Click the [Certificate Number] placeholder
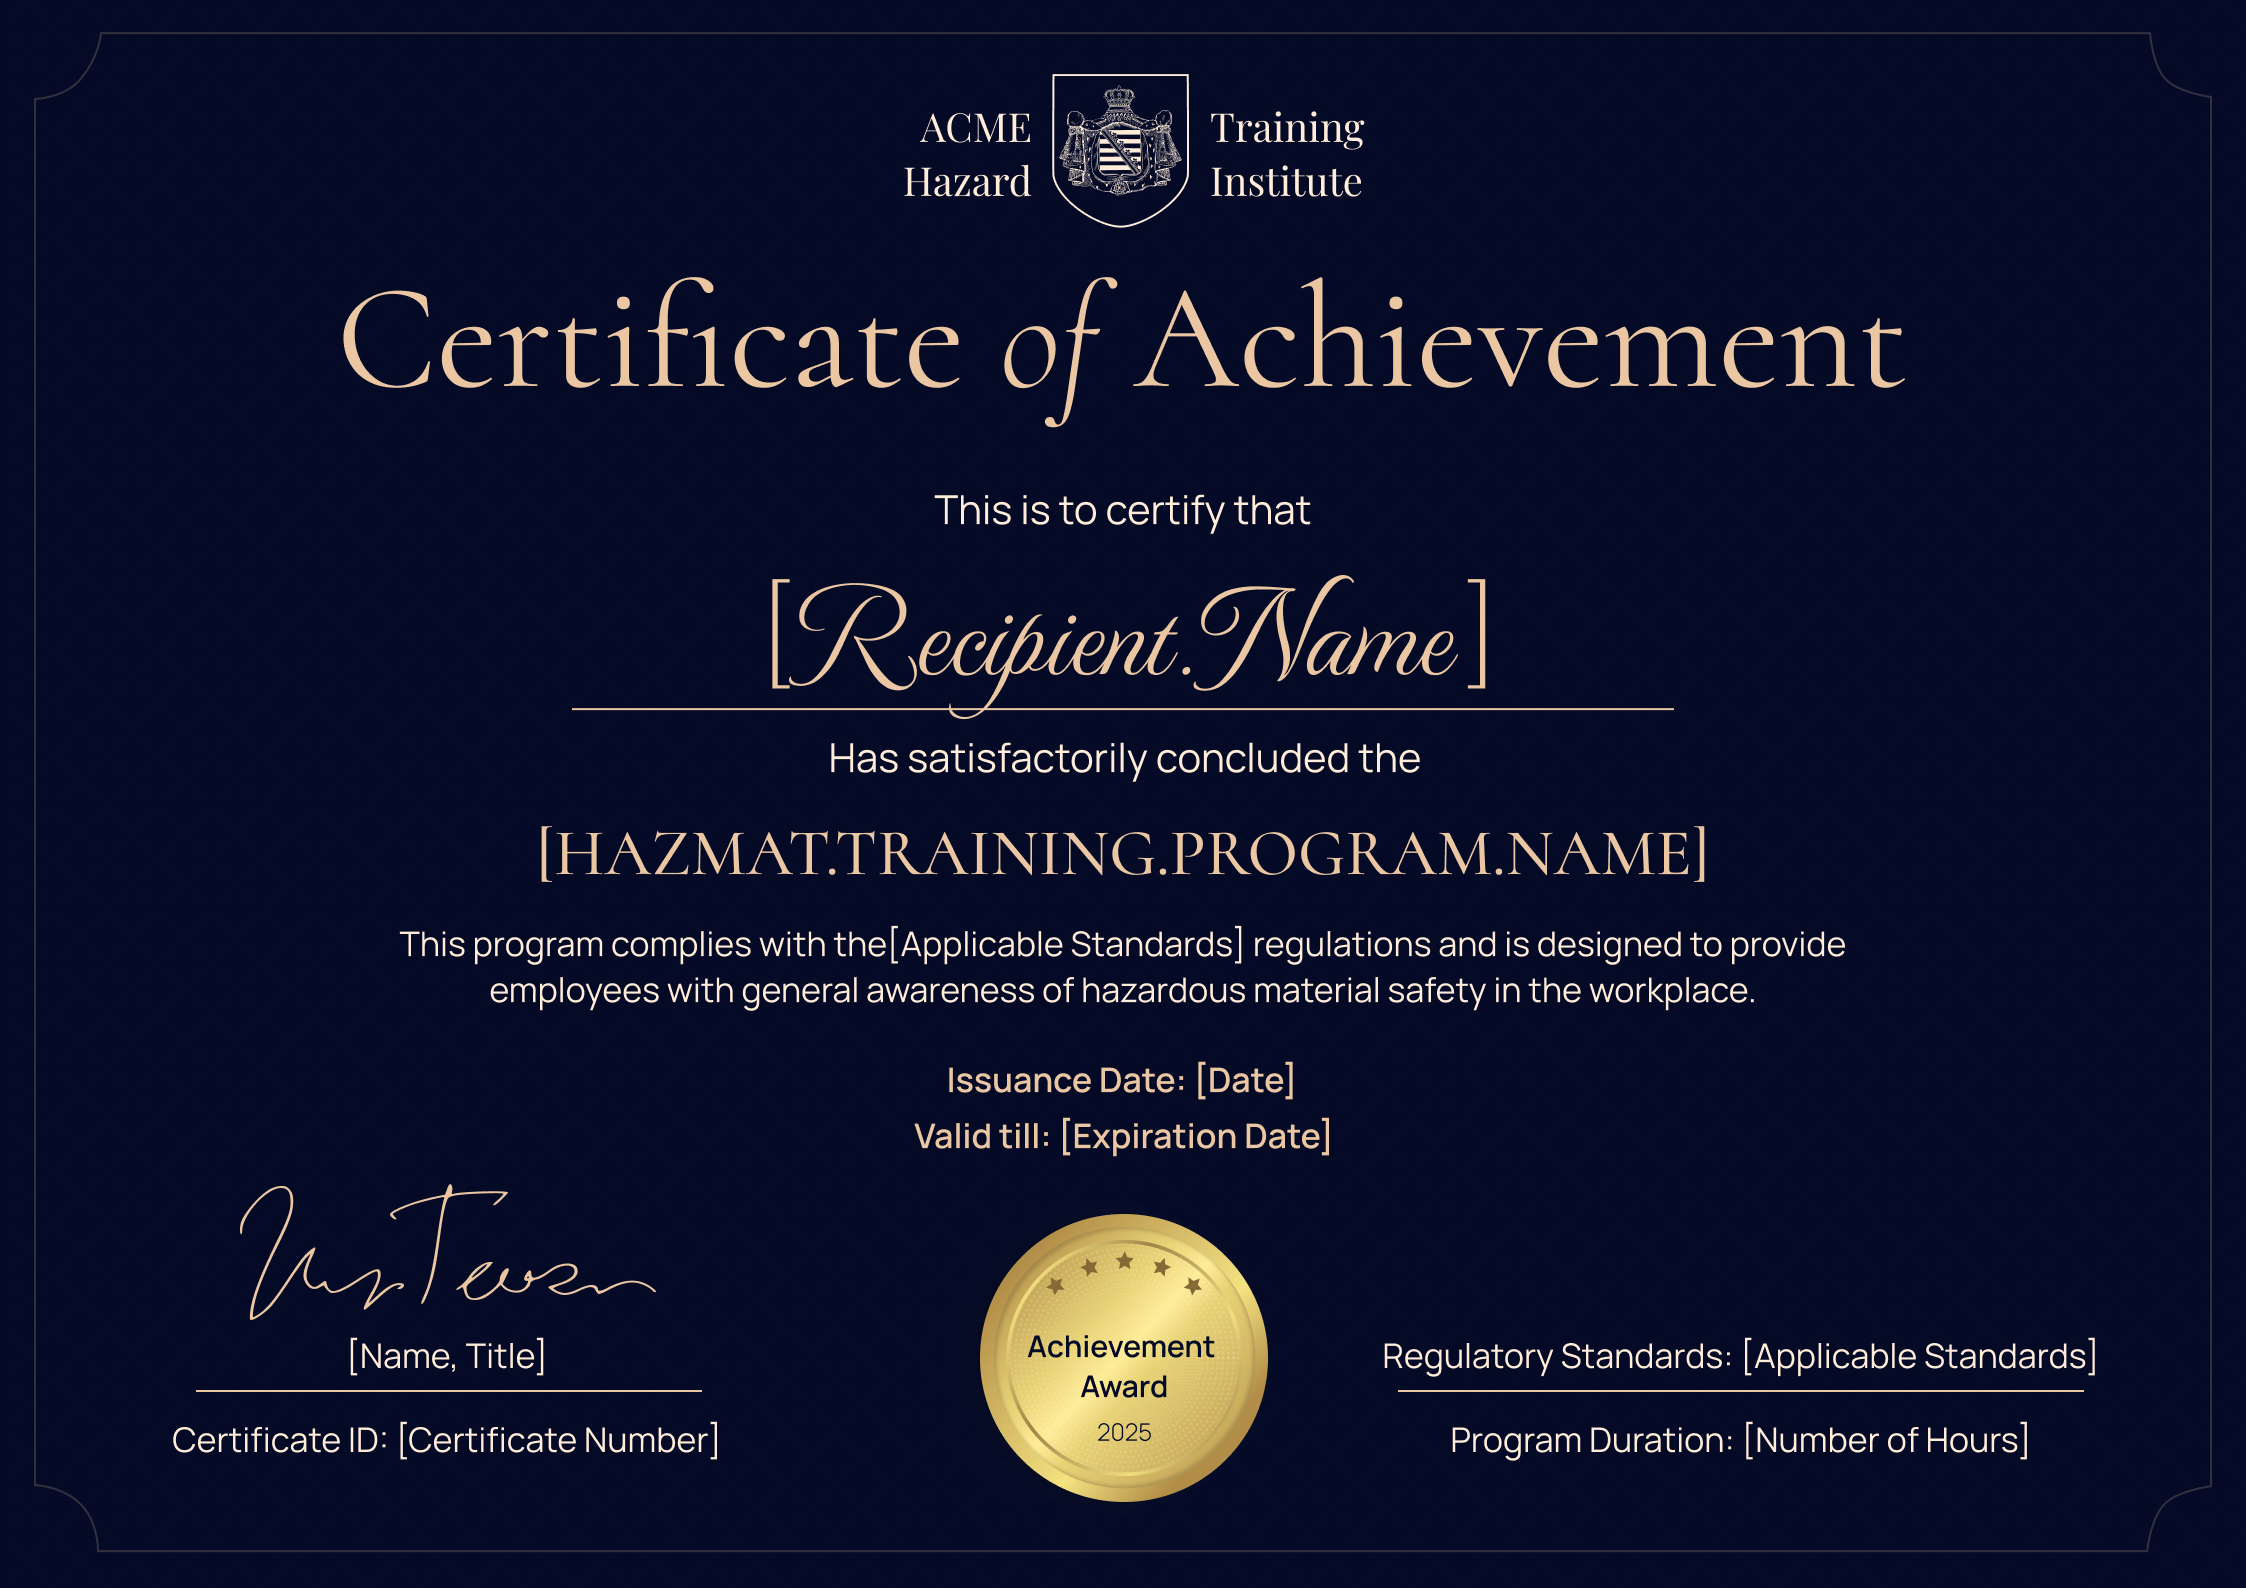This screenshot has width=2246, height=1588. (558, 1440)
